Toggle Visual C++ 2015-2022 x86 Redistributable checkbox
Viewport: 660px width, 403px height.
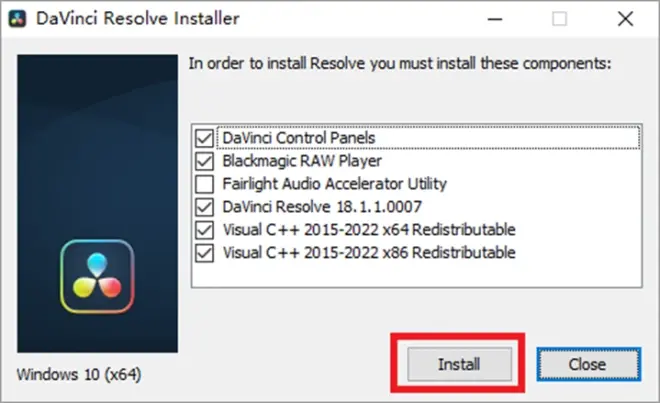(x=205, y=253)
